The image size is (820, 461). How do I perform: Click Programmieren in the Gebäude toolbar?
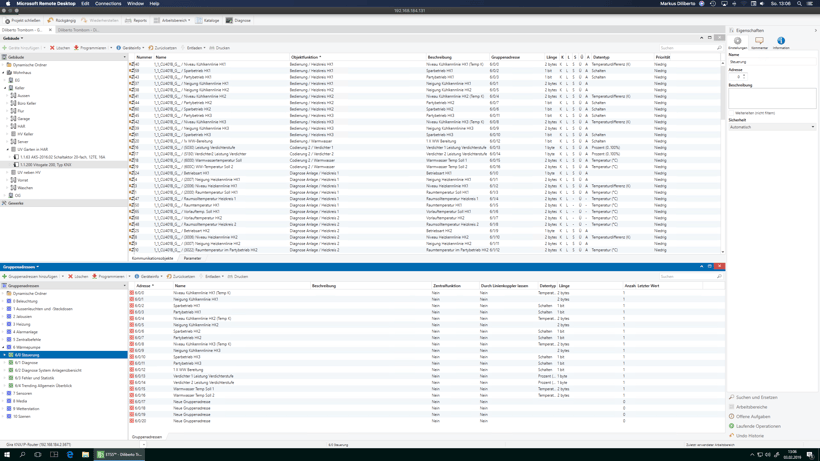(x=92, y=48)
